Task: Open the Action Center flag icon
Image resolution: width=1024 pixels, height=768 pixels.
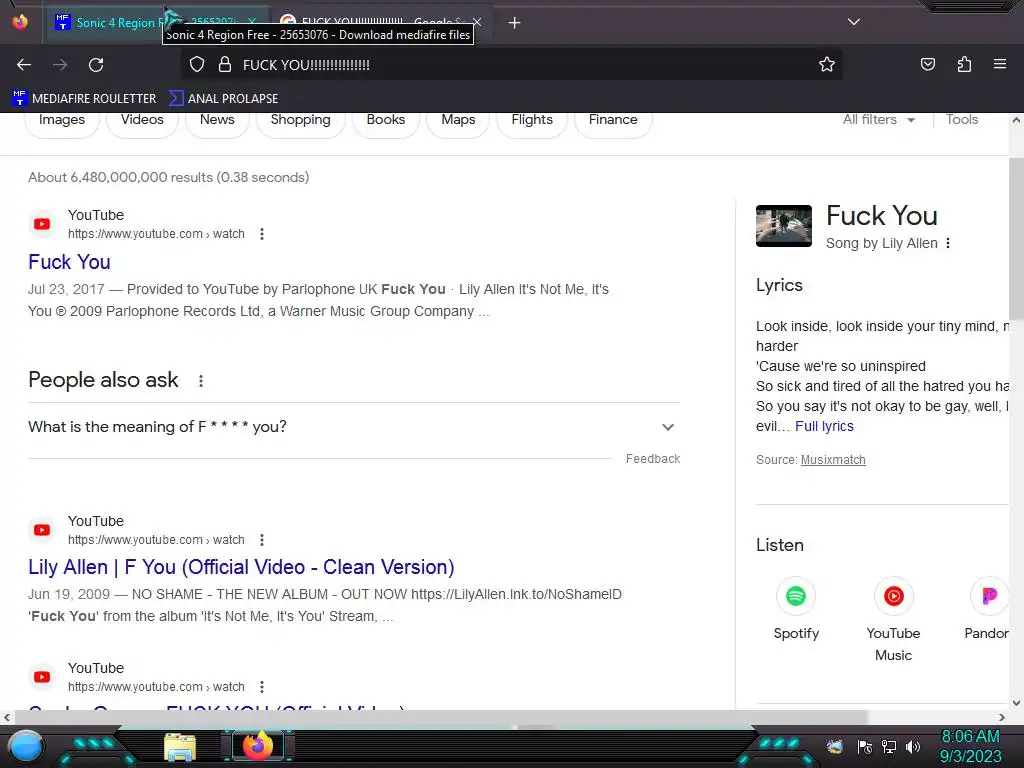Action: (x=864, y=747)
